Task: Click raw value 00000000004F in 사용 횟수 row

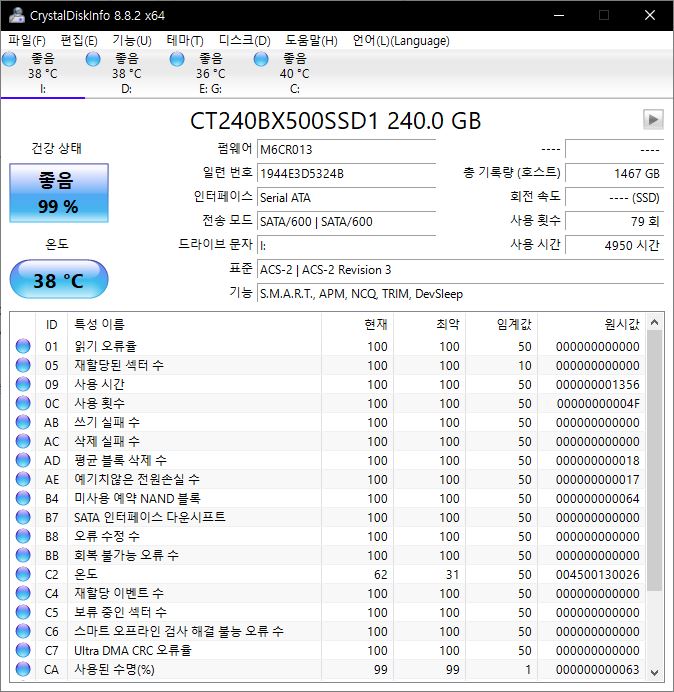Action: [598, 403]
